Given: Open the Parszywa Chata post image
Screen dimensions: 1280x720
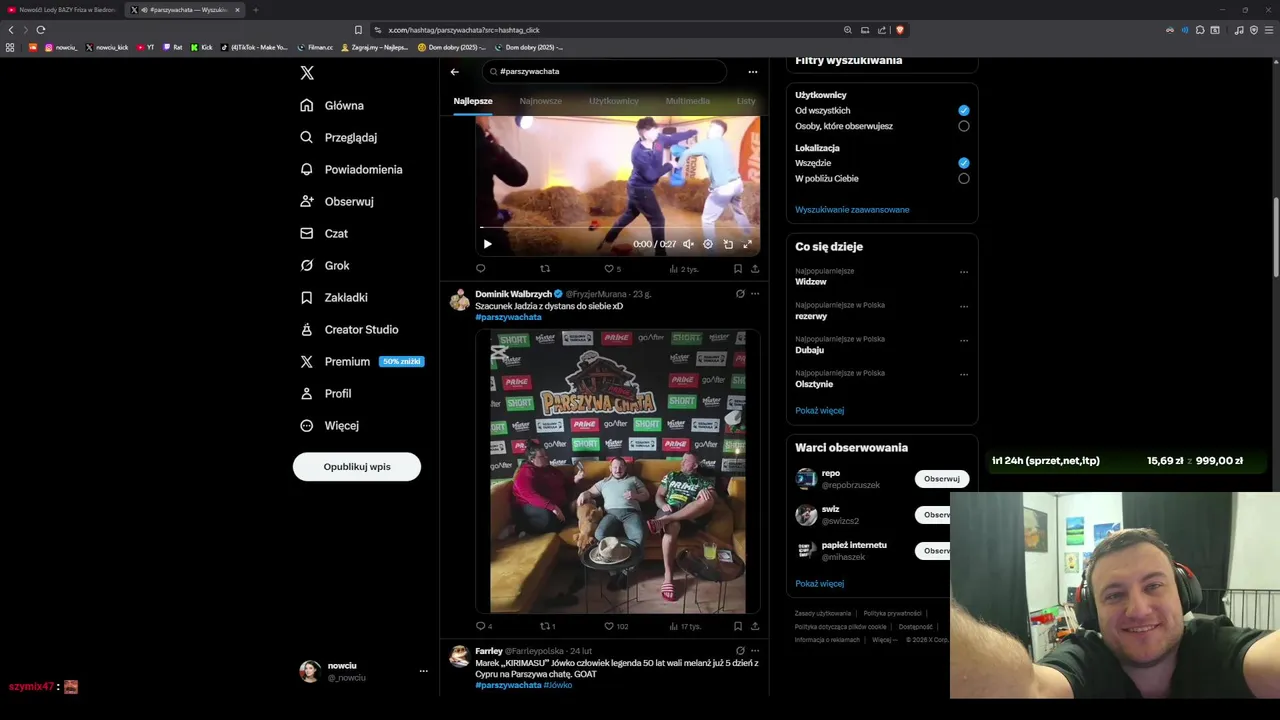Looking at the screenshot, I should point(617,471).
